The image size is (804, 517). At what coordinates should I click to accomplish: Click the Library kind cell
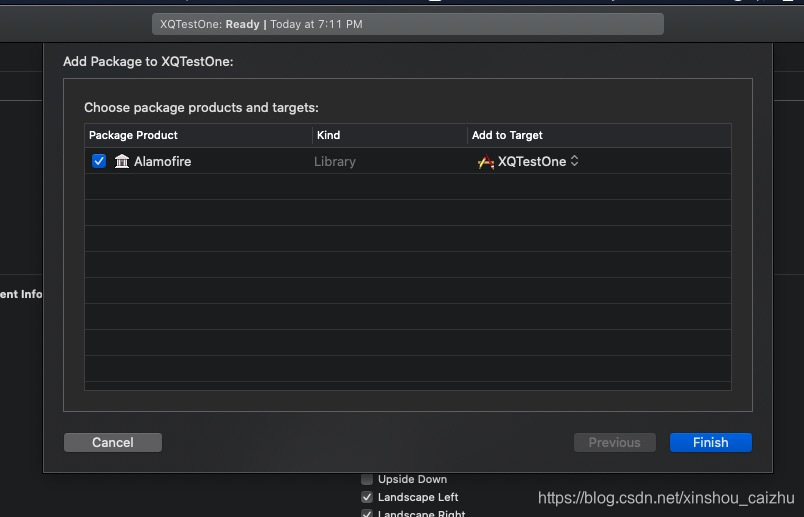tap(335, 162)
